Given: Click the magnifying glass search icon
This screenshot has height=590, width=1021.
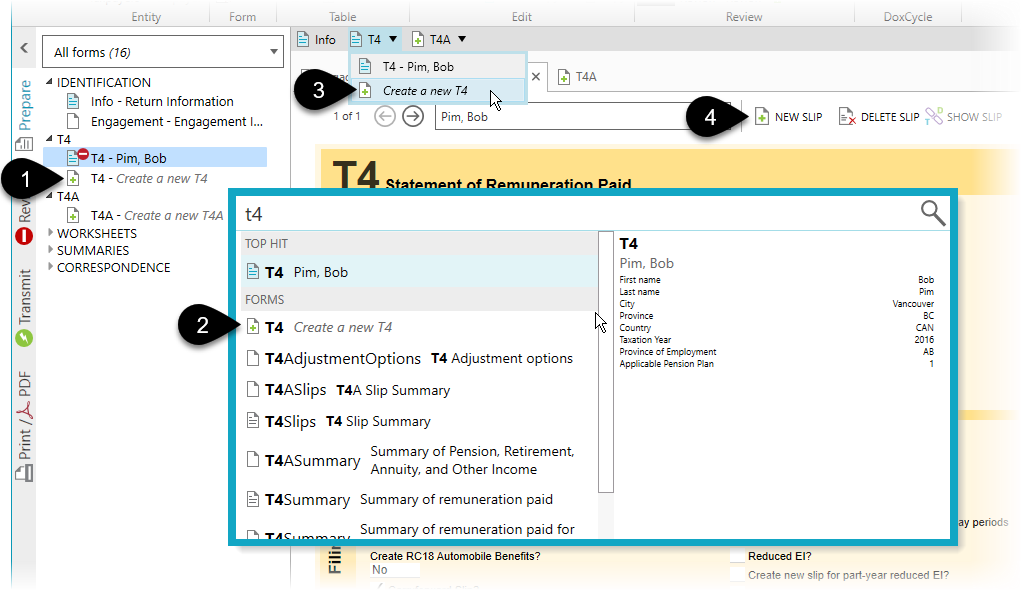Looking at the screenshot, I should point(932,213).
